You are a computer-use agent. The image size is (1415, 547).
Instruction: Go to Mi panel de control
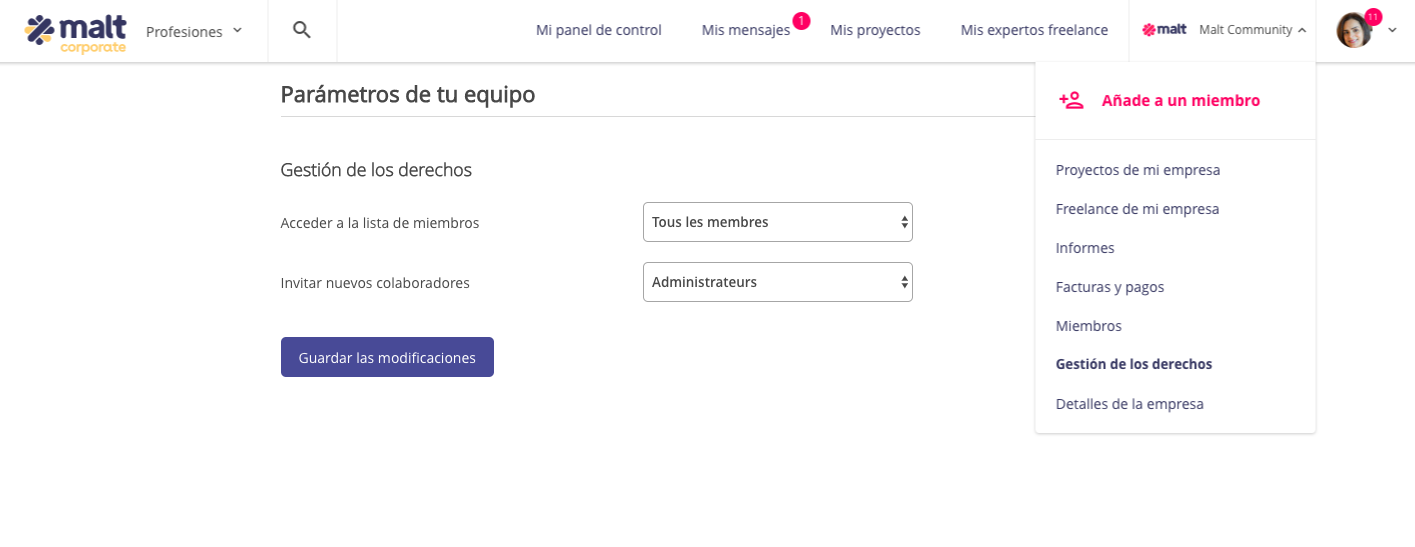pyautogui.click(x=599, y=30)
